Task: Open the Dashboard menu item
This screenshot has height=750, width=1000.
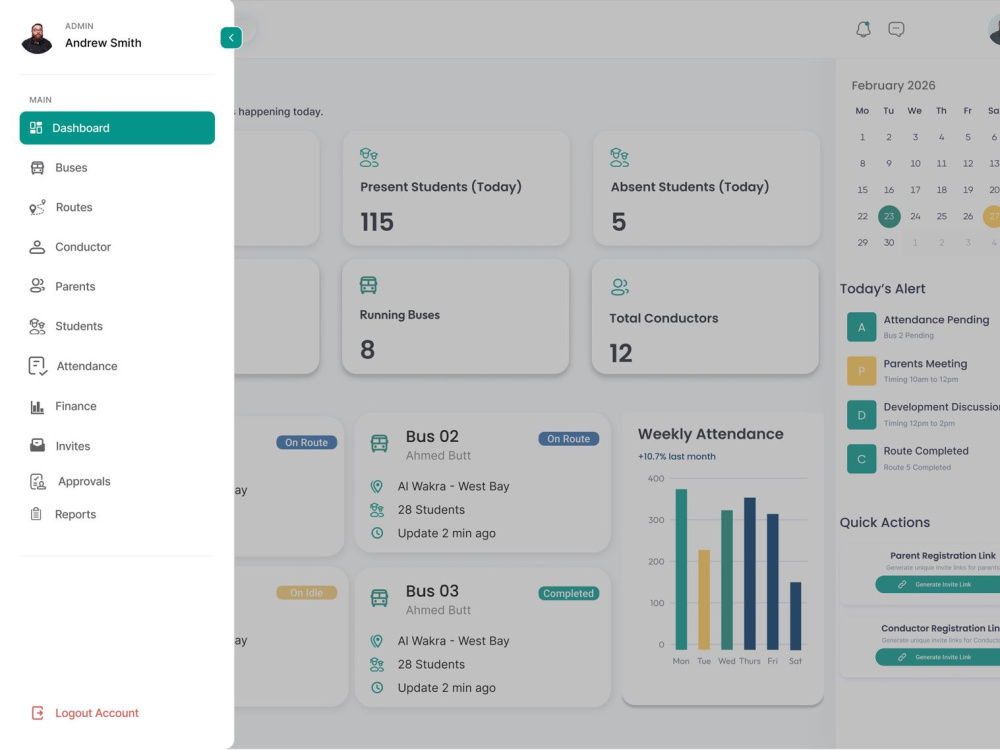Action: pos(117,128)
